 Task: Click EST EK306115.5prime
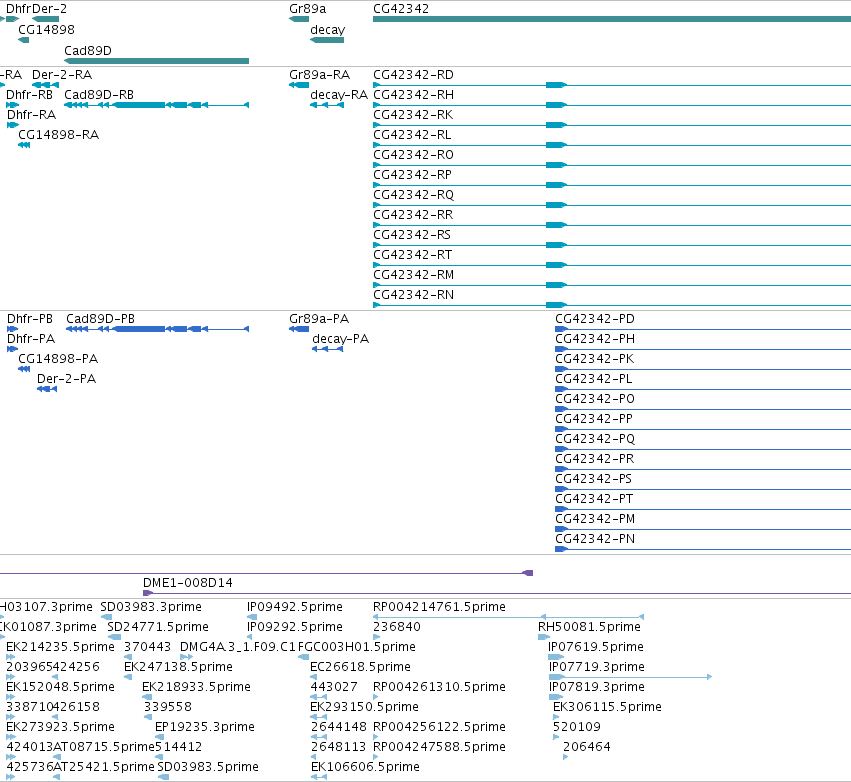point(607,707)
